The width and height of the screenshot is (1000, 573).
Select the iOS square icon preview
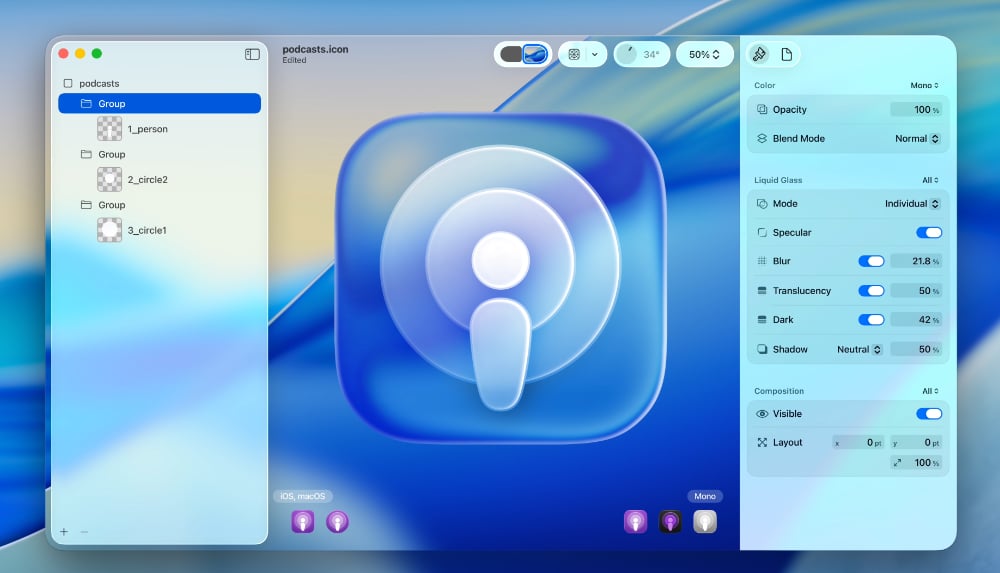303,522
